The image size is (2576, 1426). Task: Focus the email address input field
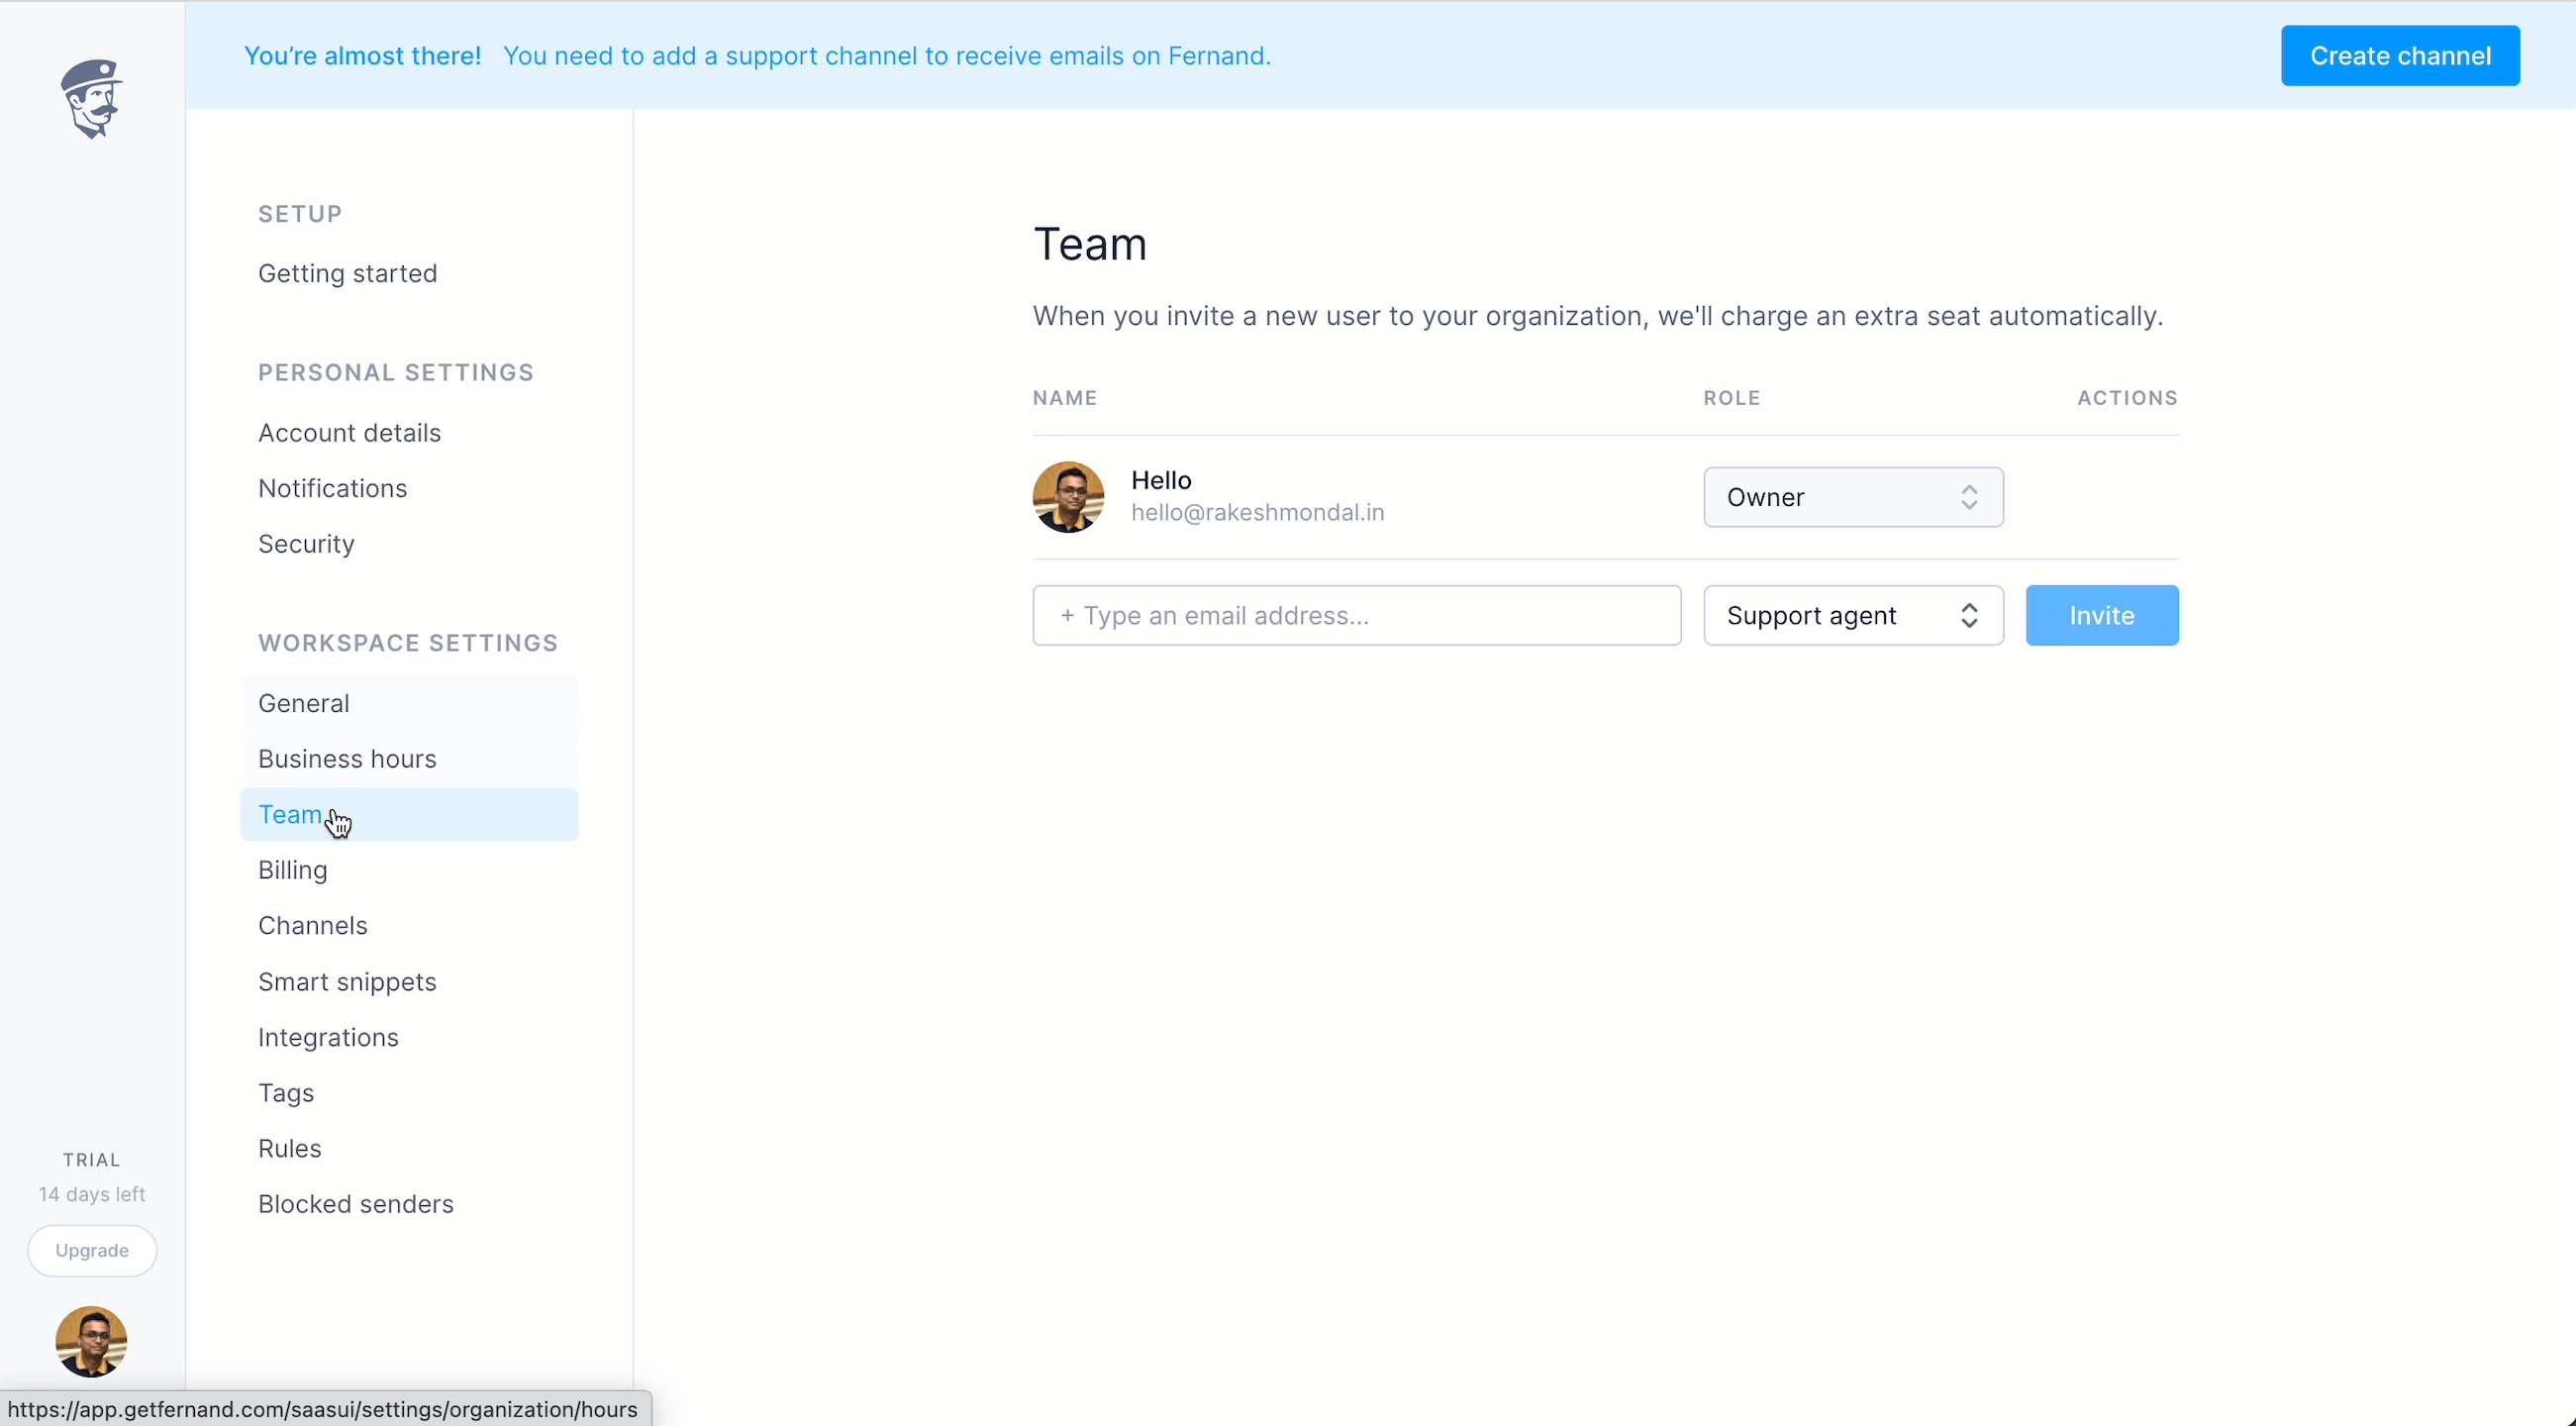[1356, 615]
